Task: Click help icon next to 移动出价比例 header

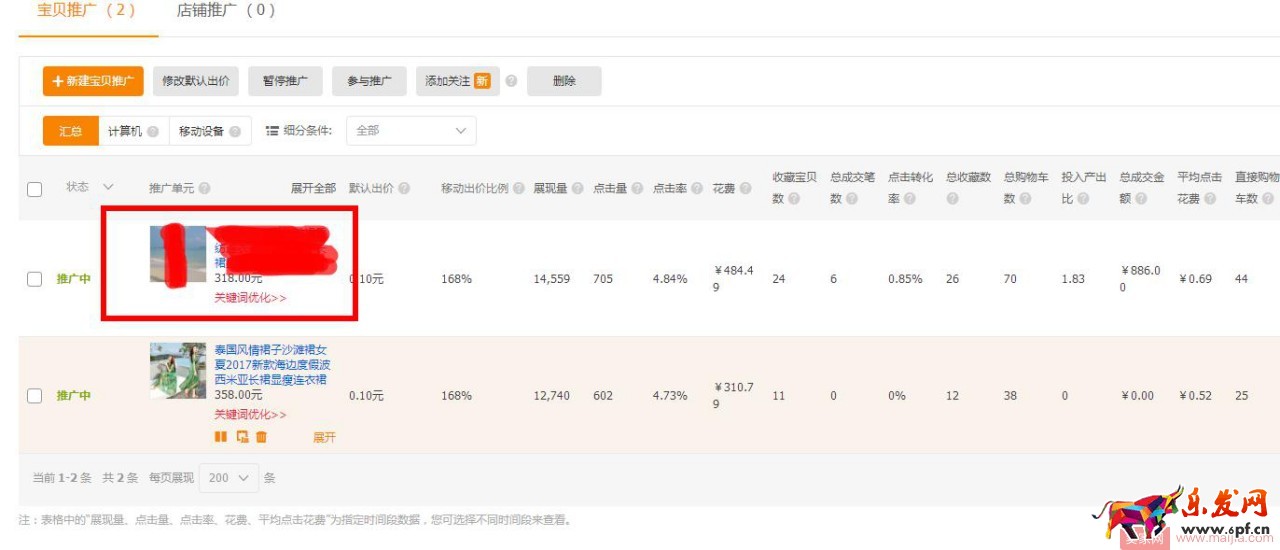Action: [x=519, y=188]
